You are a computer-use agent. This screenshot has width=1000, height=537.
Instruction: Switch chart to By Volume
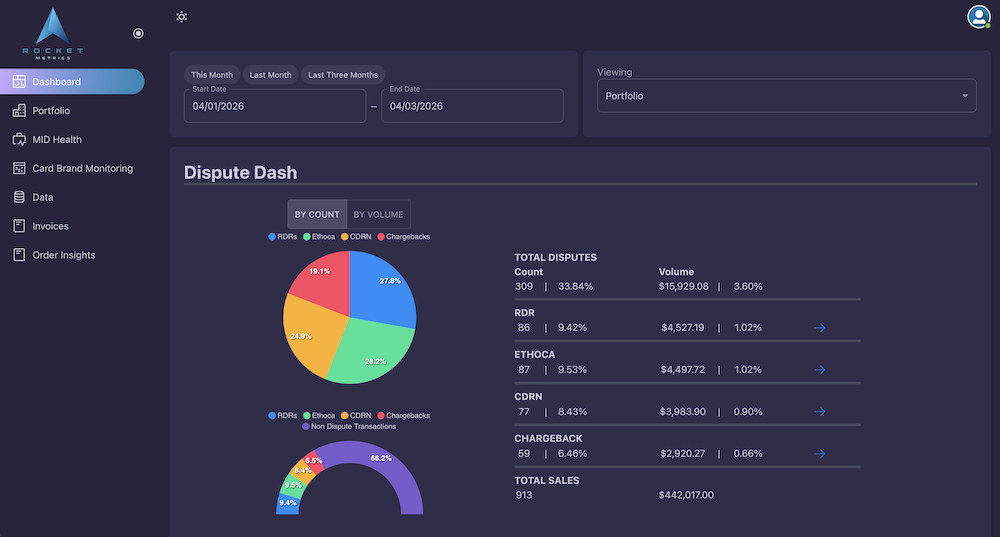coord(378,214)
